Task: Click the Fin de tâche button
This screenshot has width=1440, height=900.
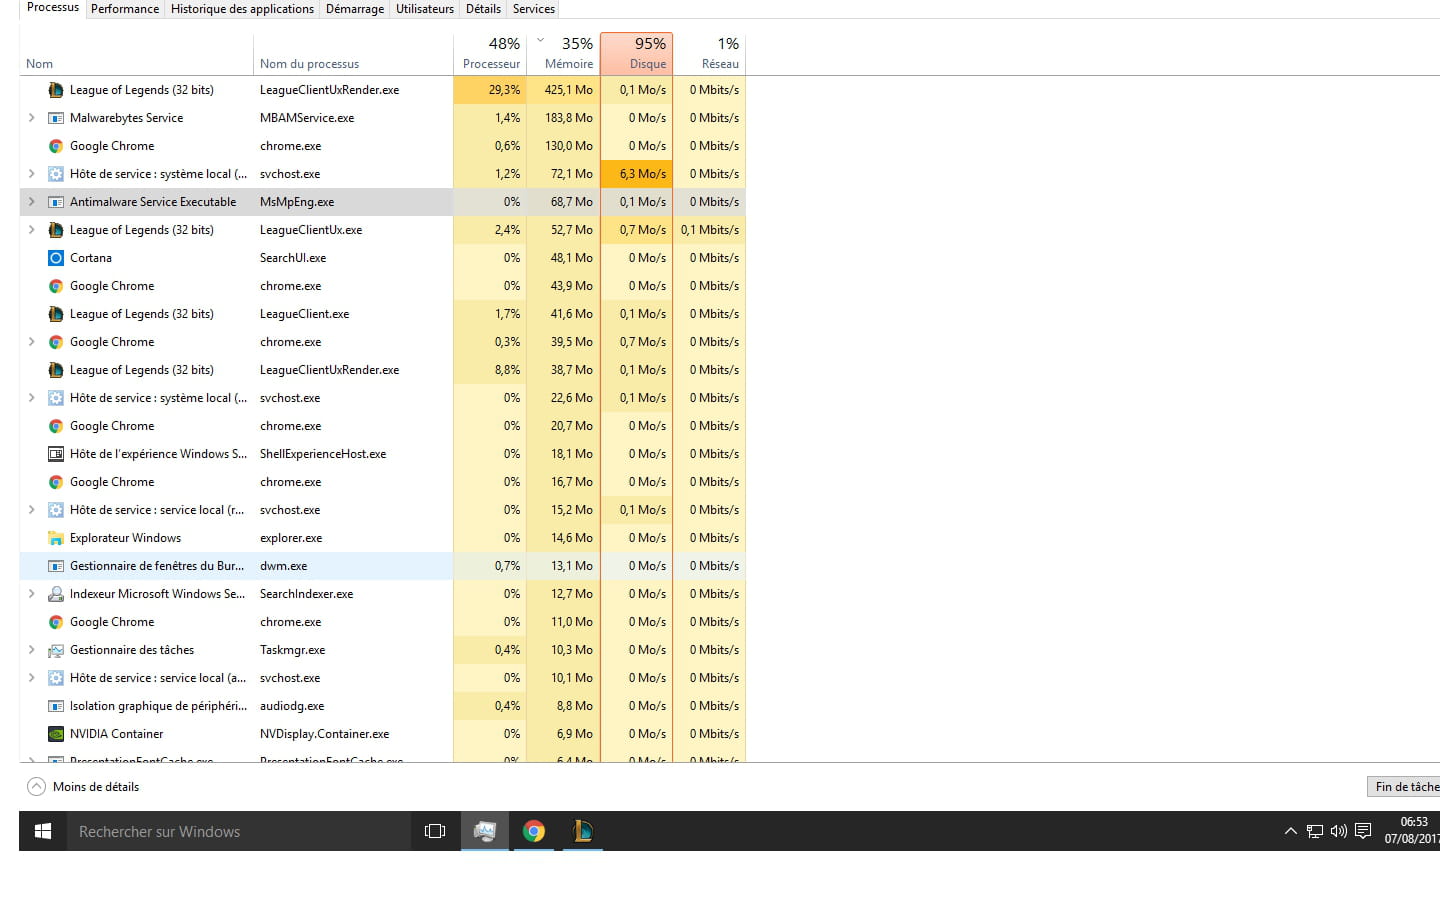Action: point(1404,787)
